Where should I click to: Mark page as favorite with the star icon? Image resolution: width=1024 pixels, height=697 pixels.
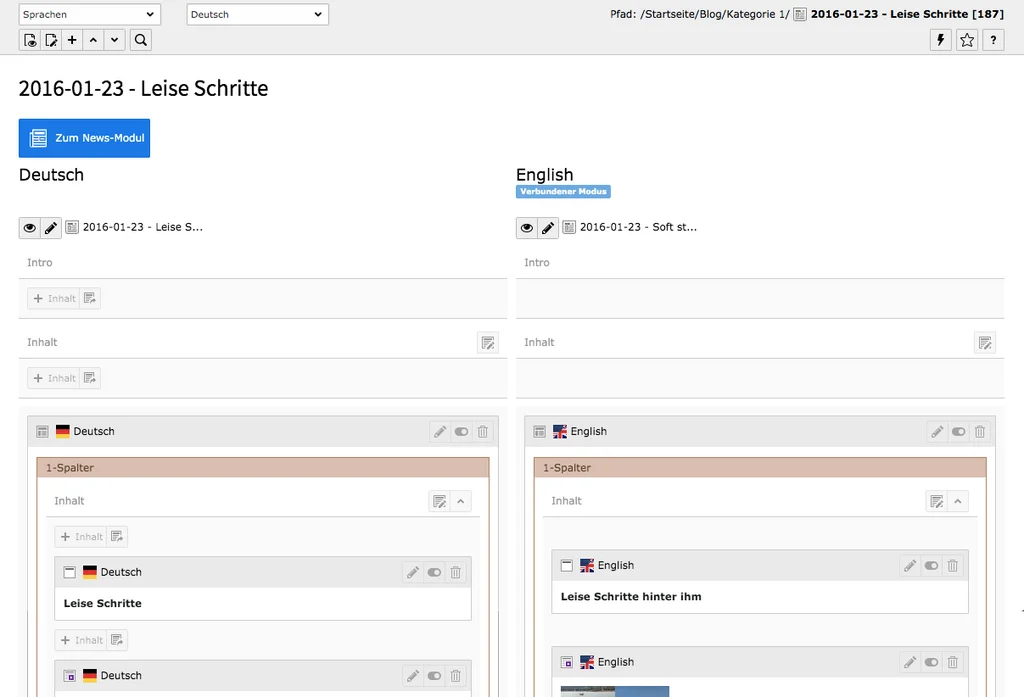pos(966,40)
